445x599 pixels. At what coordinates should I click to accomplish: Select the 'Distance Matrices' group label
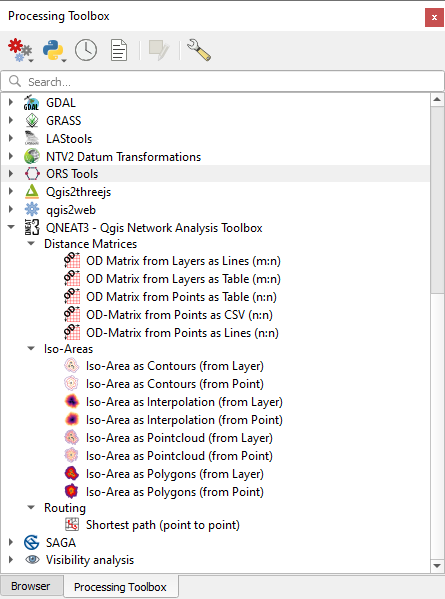pyautogui.click(x=91, y=244)
